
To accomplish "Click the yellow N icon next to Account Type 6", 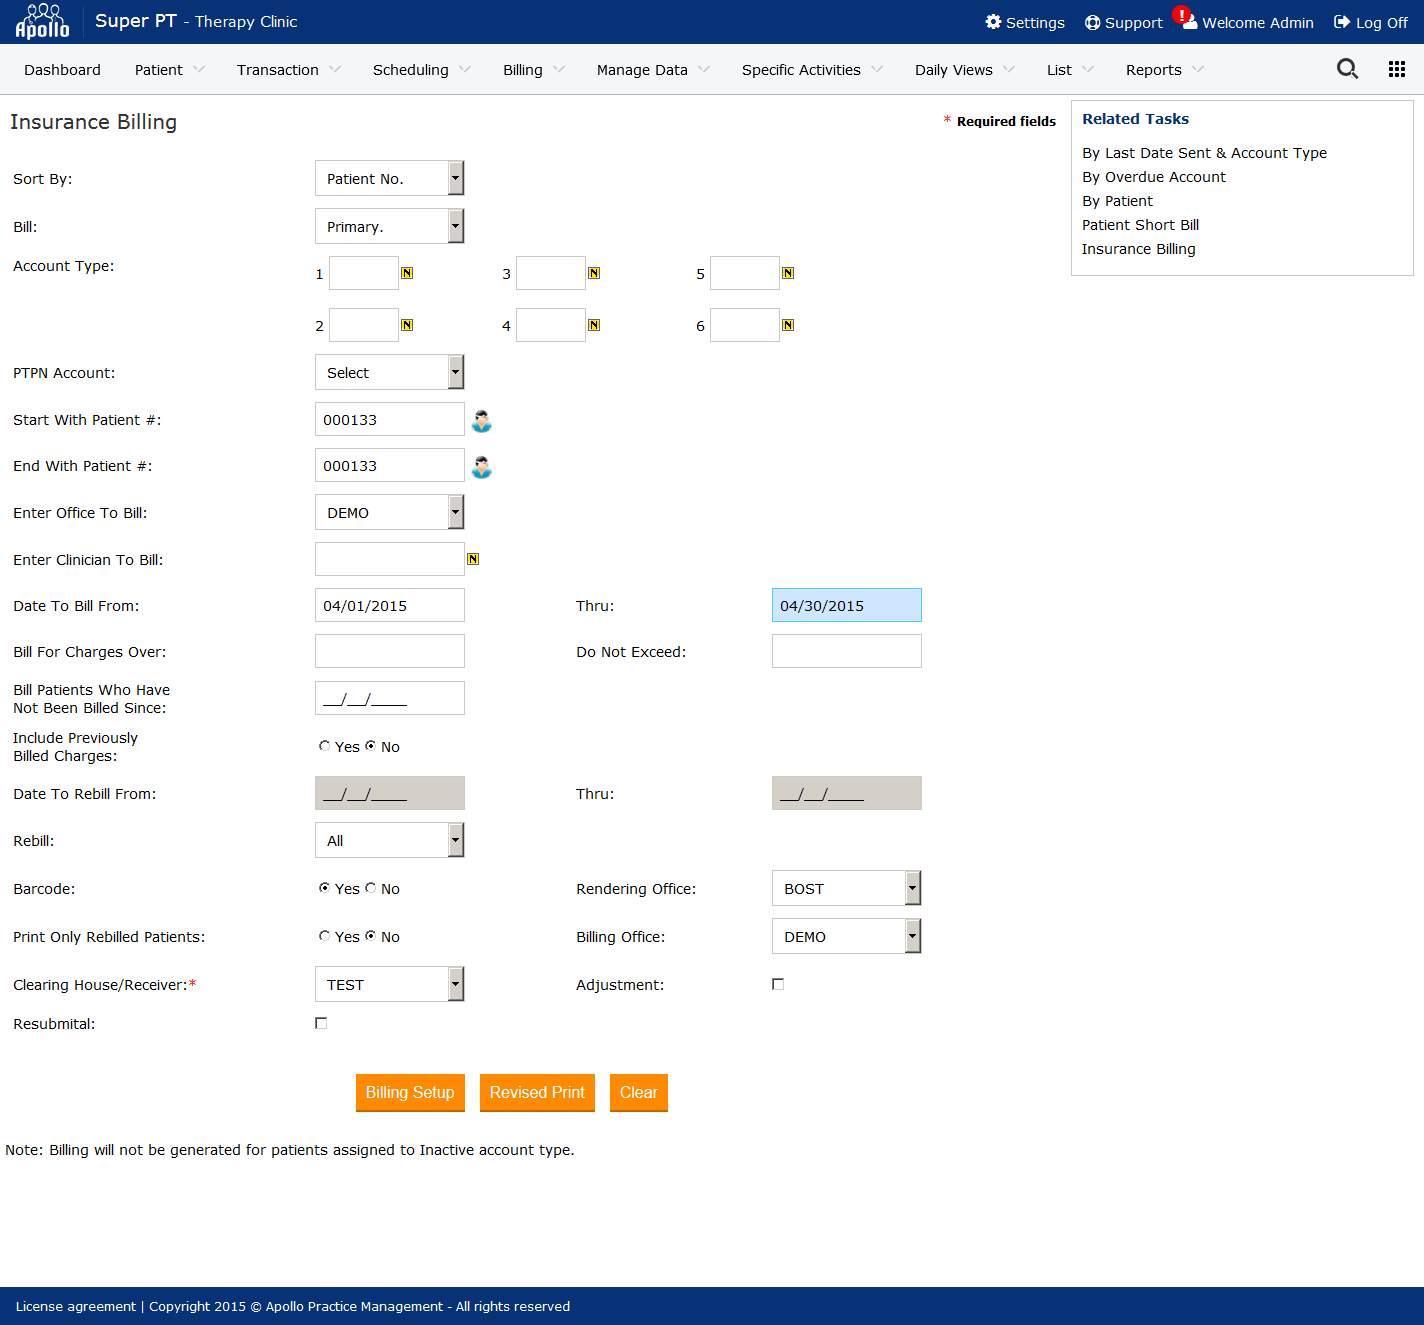I will (788, 325).
